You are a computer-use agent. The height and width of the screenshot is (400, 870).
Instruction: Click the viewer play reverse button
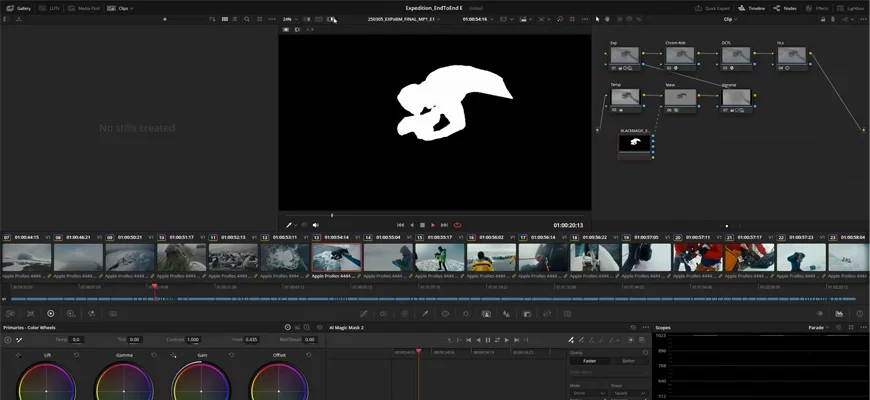pos(411,225)
